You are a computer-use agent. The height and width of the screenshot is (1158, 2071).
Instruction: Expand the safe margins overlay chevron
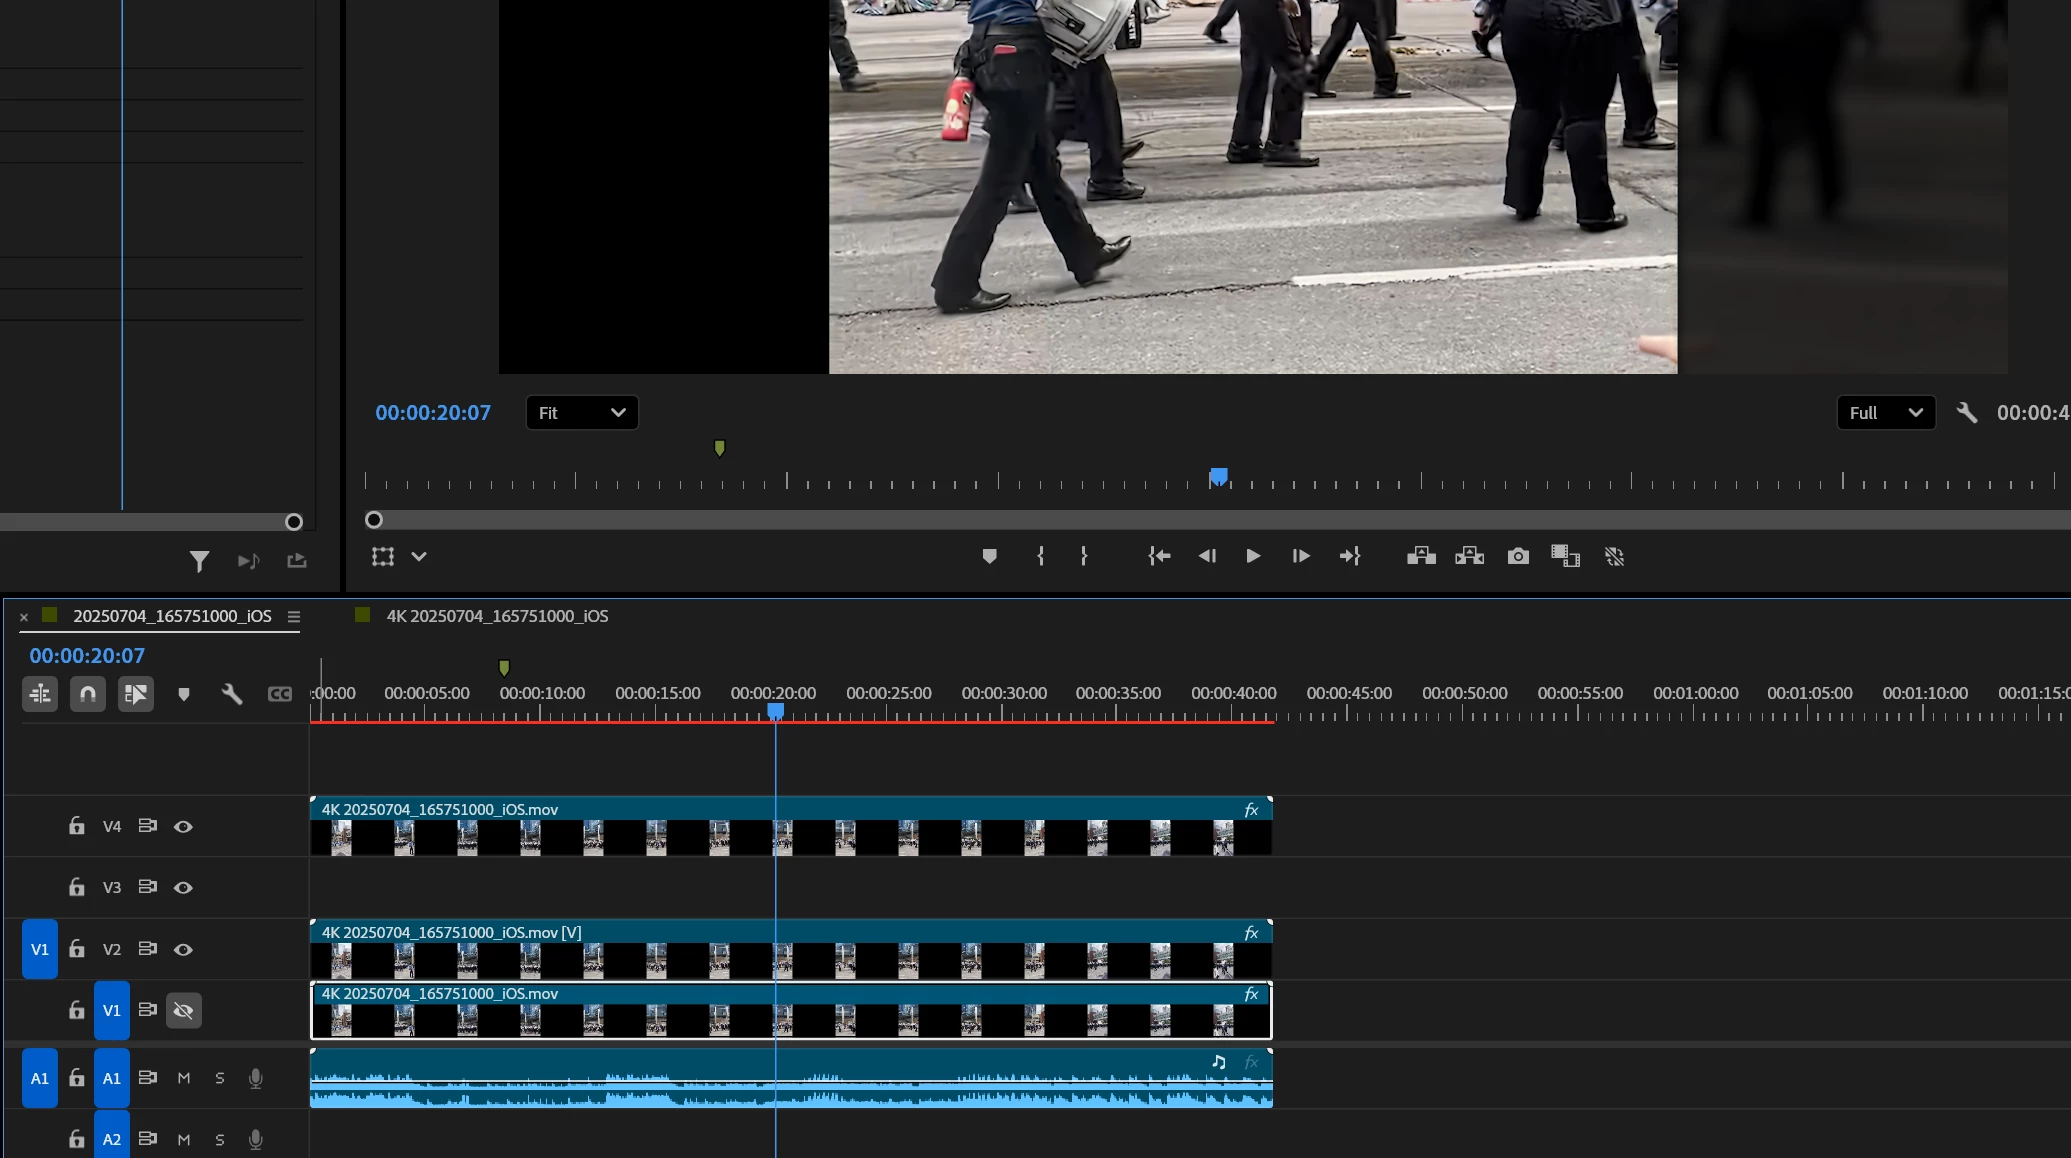tap(419, 557)
